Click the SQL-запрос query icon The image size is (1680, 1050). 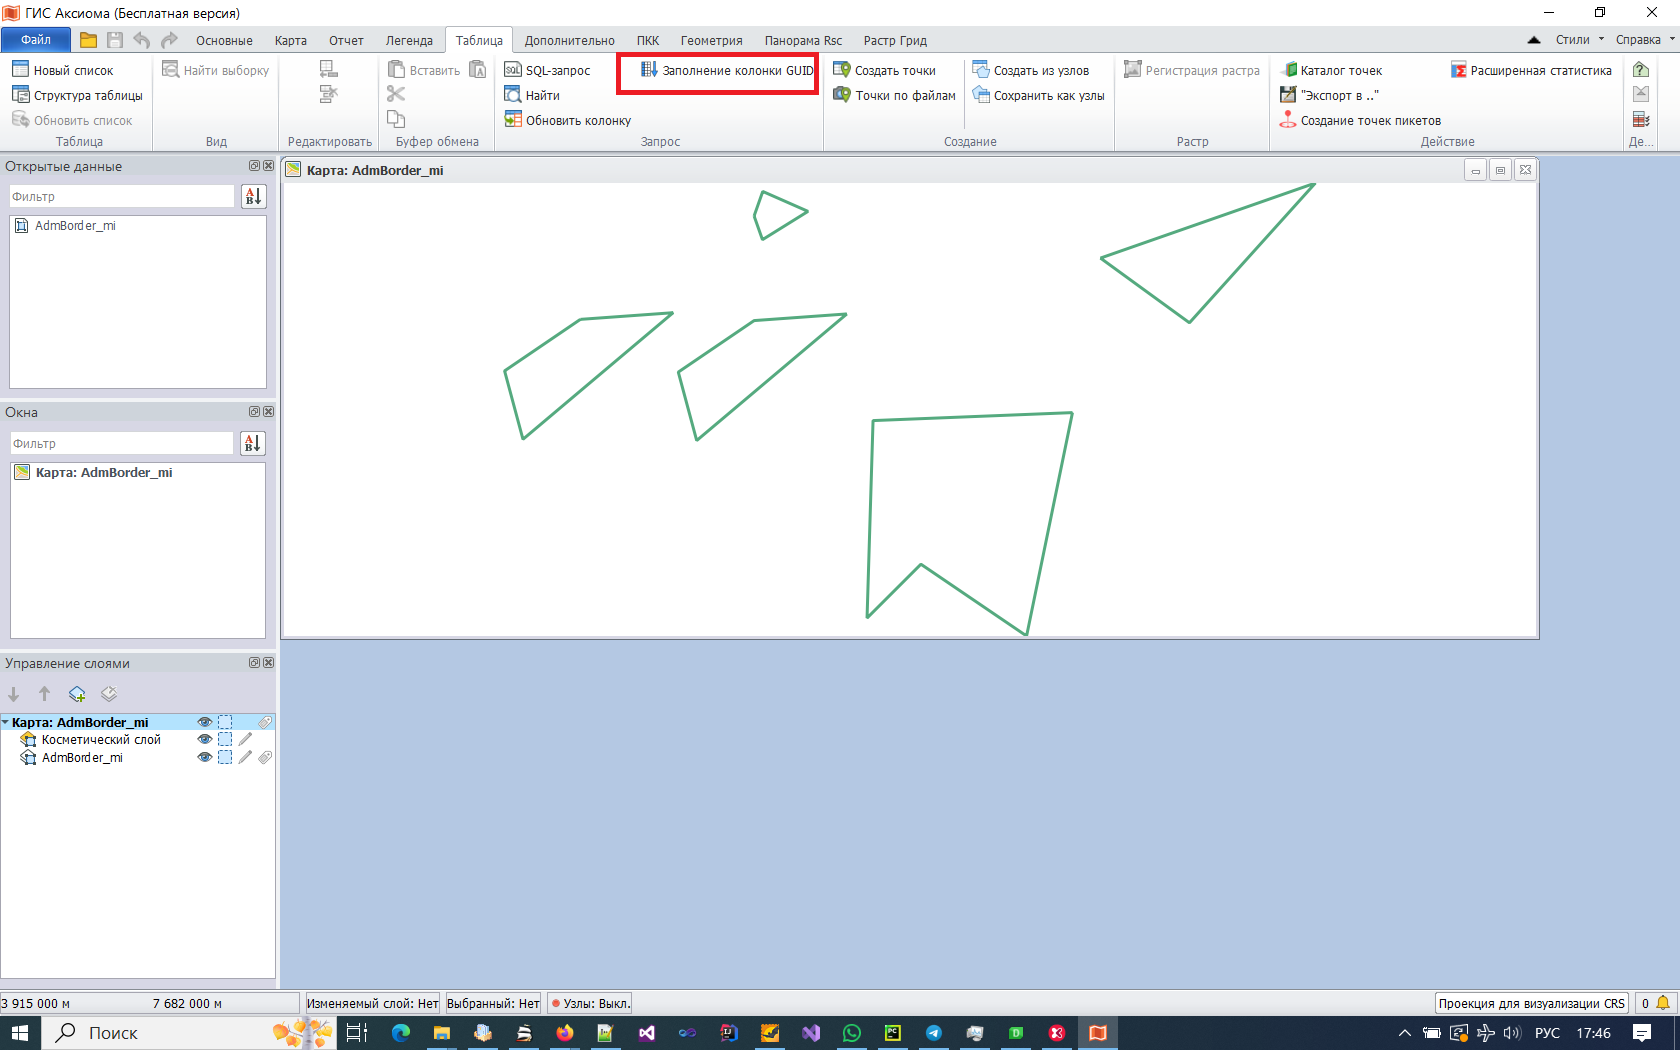(513, 70)
